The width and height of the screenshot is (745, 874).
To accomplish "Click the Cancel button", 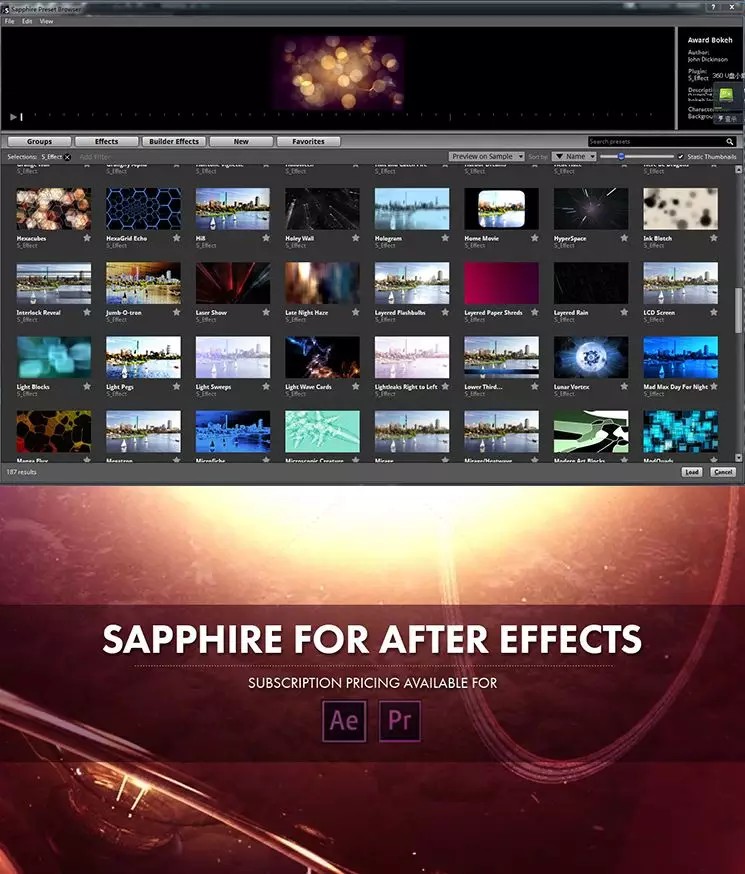I will click(x=722, y=472).
